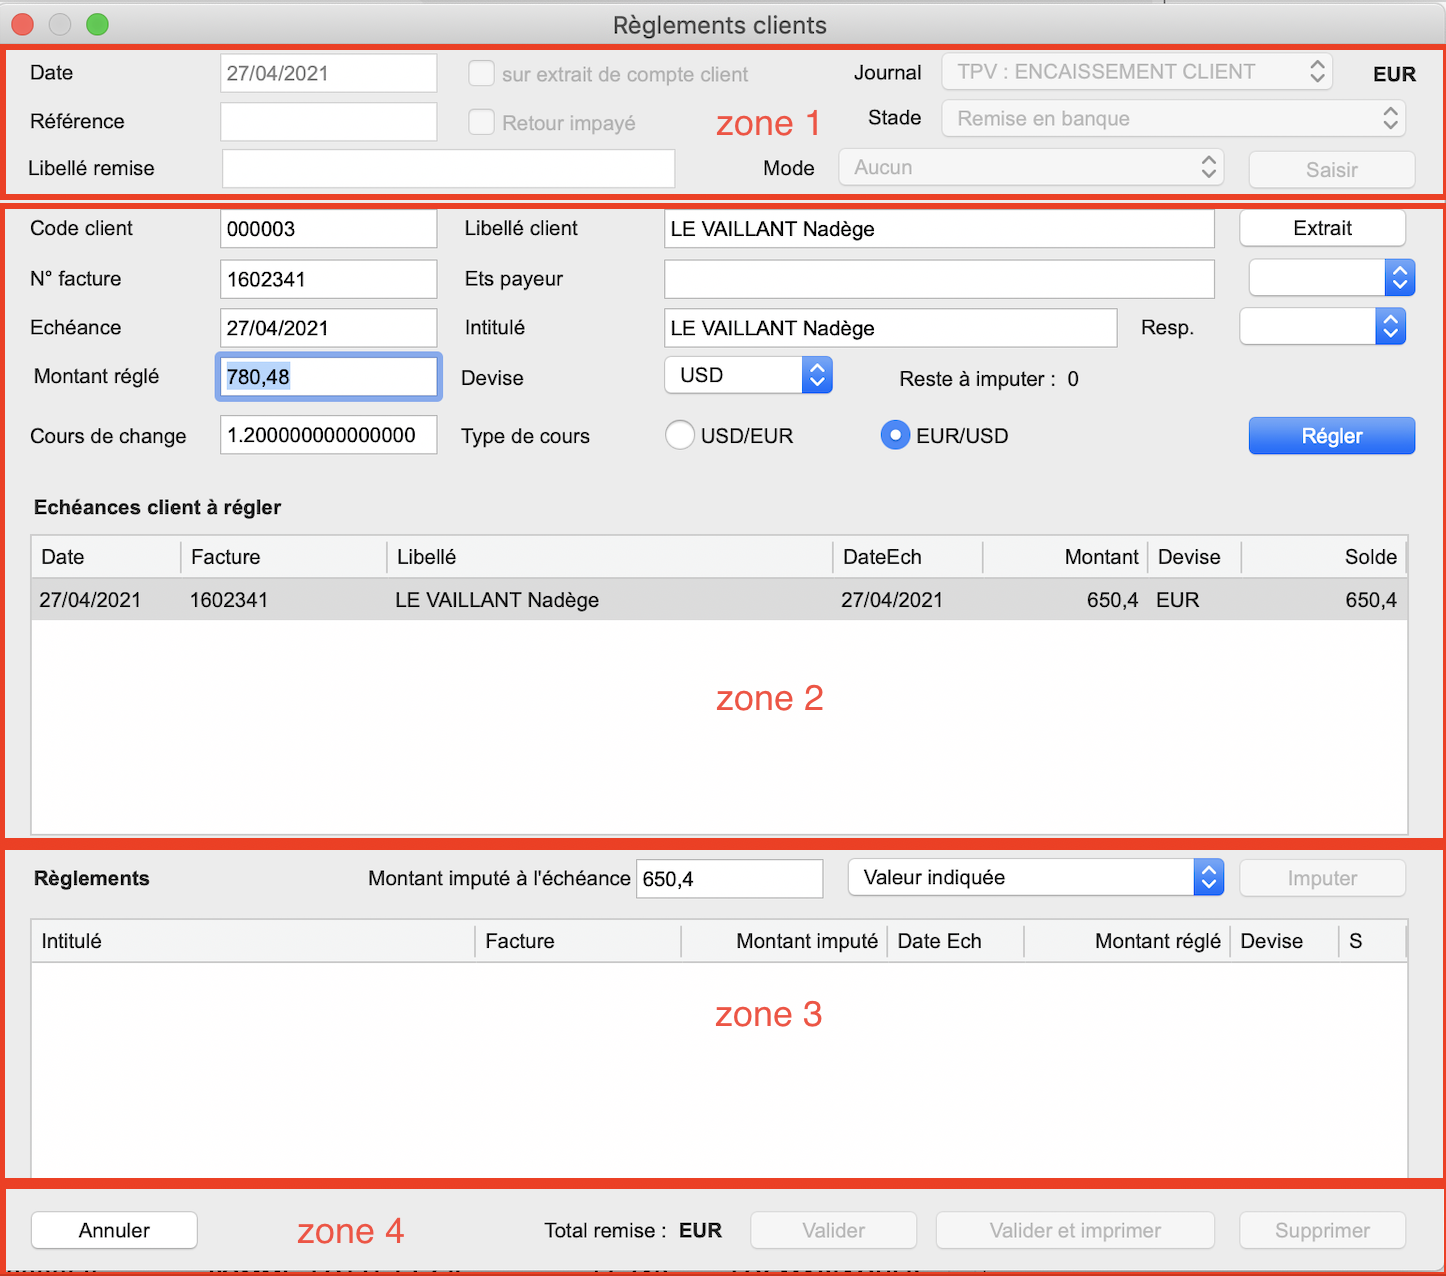Click 'Montant imputé à l'échéance' field

[729, 879]
